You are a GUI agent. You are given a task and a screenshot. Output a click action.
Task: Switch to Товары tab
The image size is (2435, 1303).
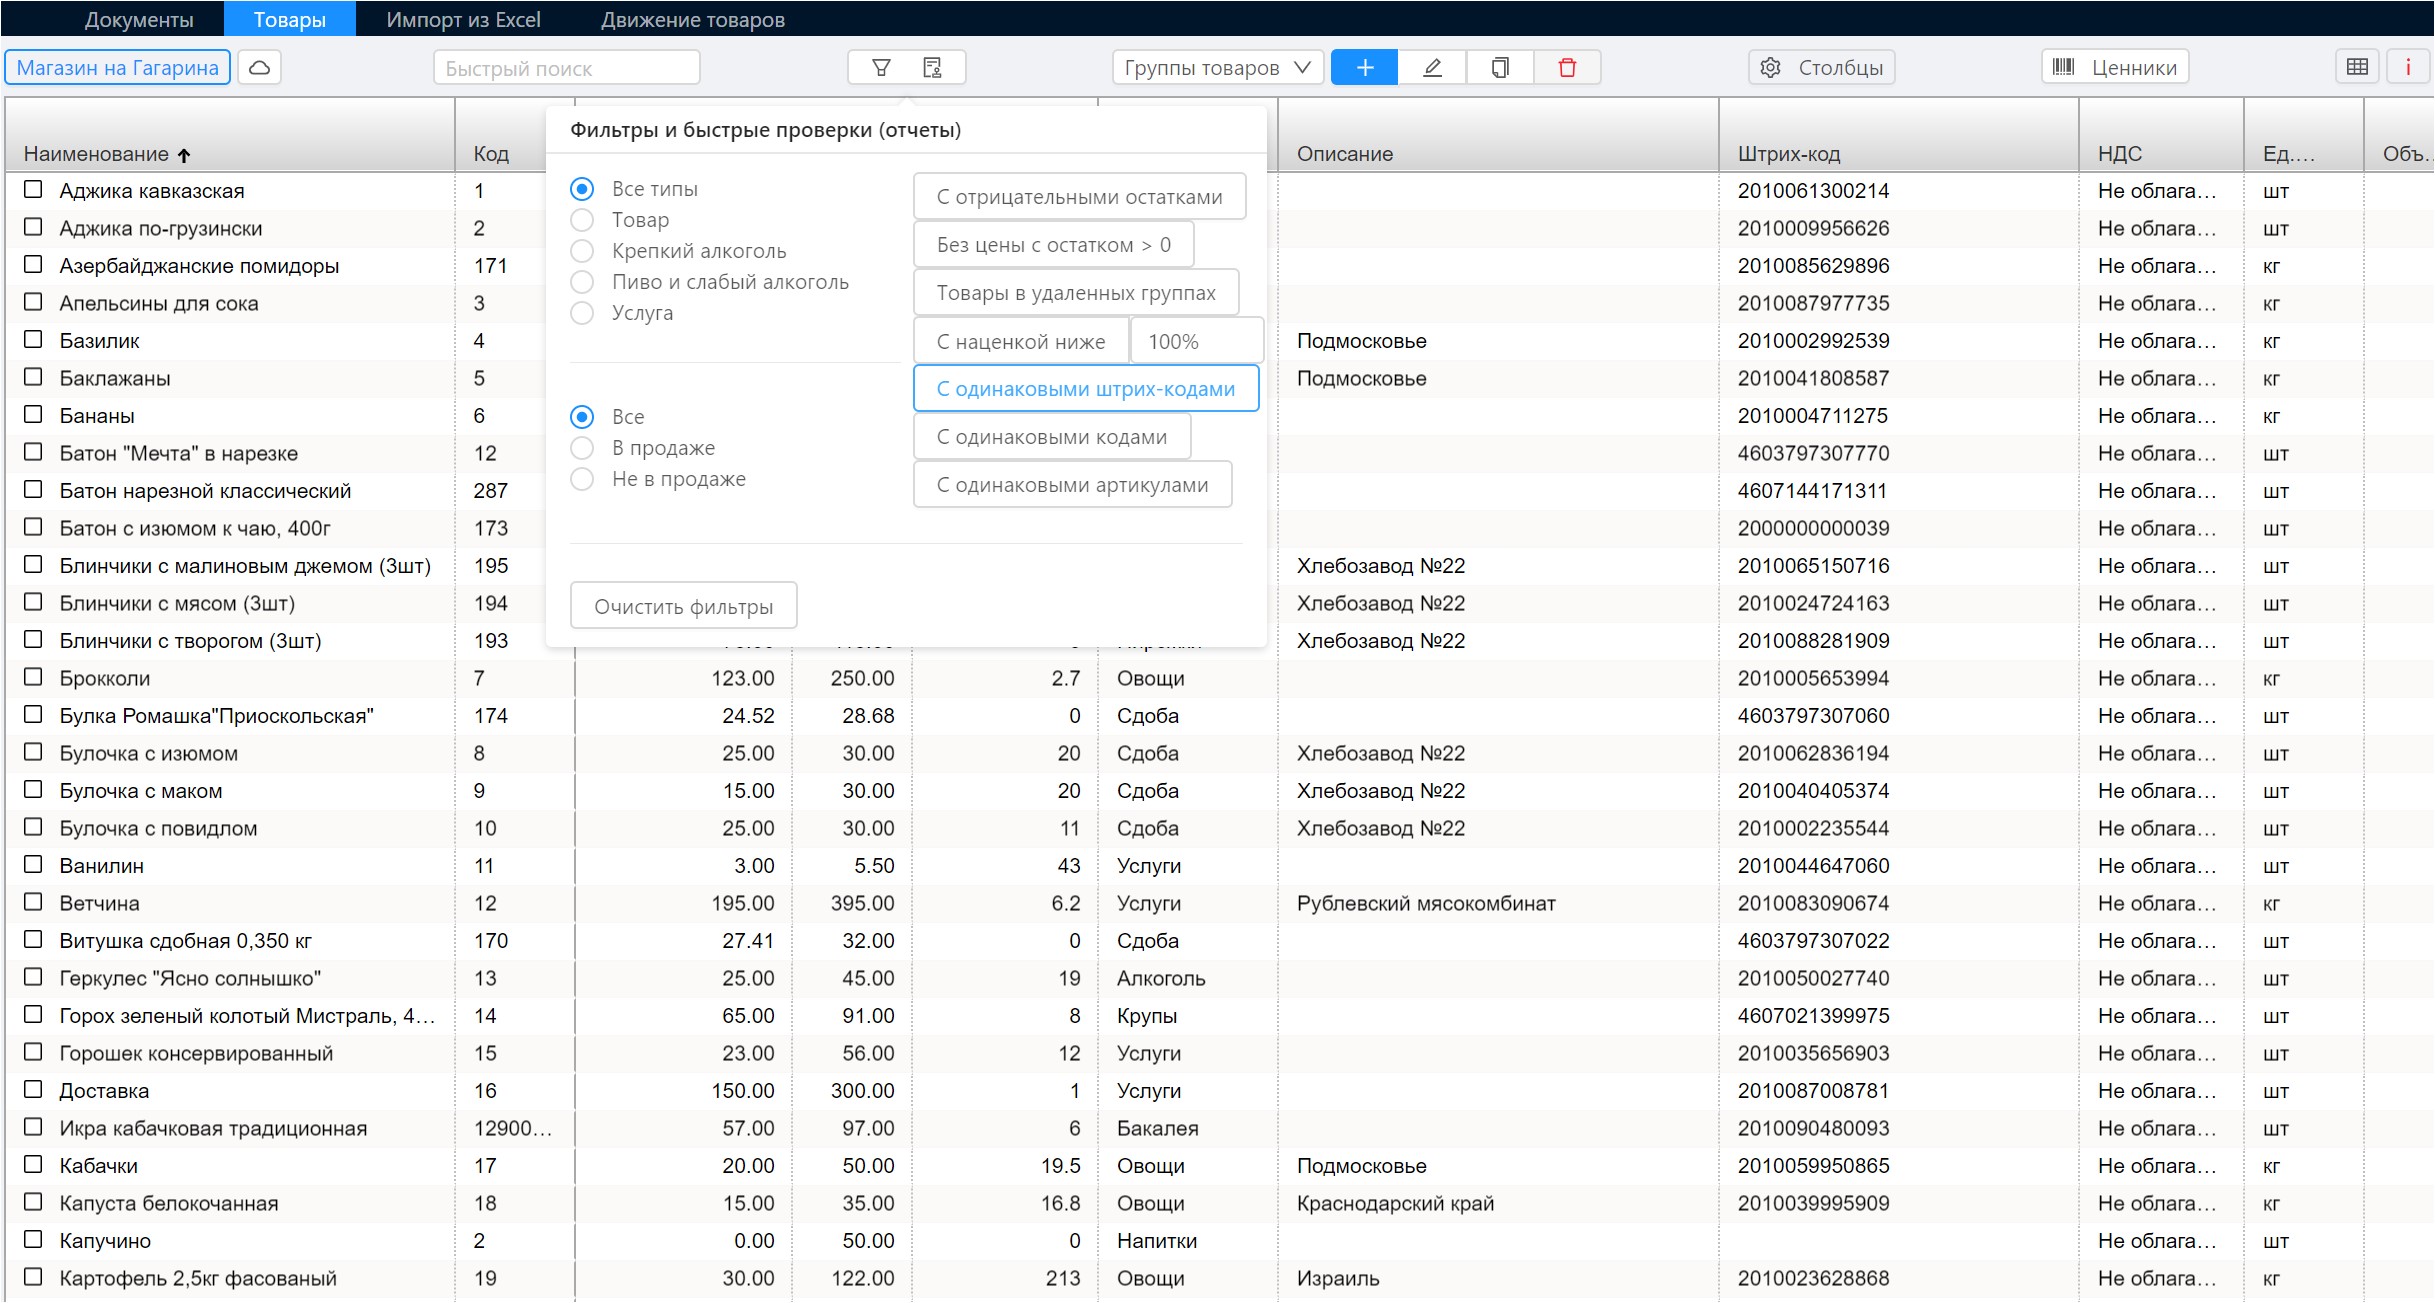tap(290, 19)
